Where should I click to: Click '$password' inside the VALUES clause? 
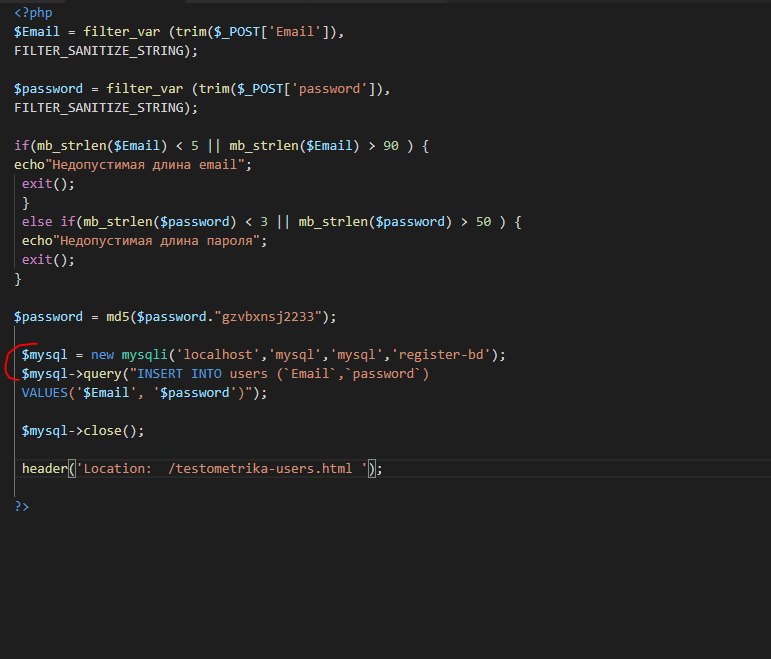click(195, 393)
